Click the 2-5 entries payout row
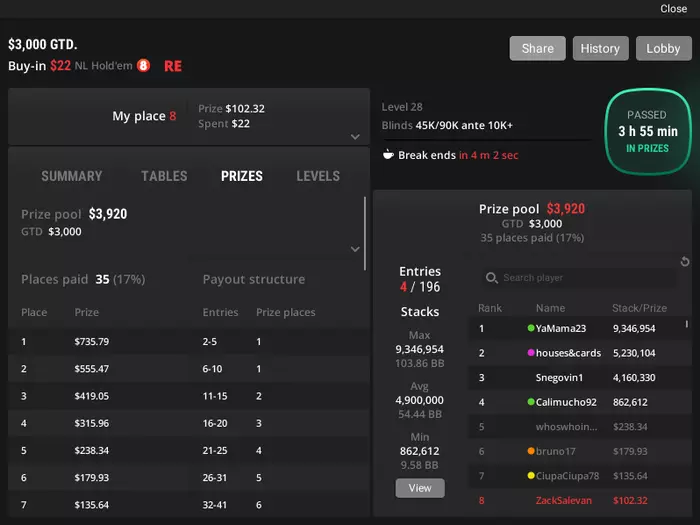 tap(210, 342)
